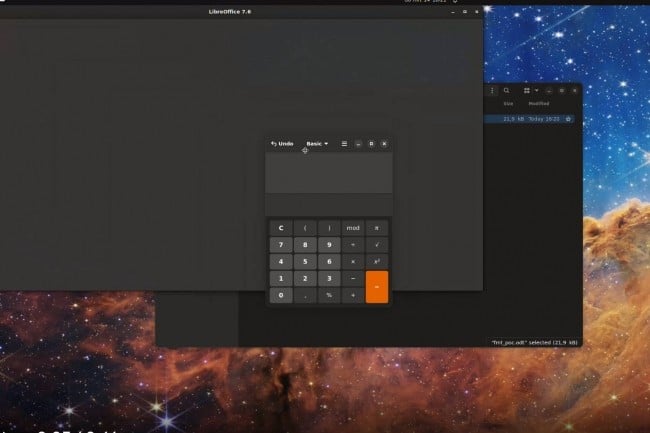Close the LibreOffice 7.4 window
This screenshot has width=650, height=433.
click(x=477, y=12)
